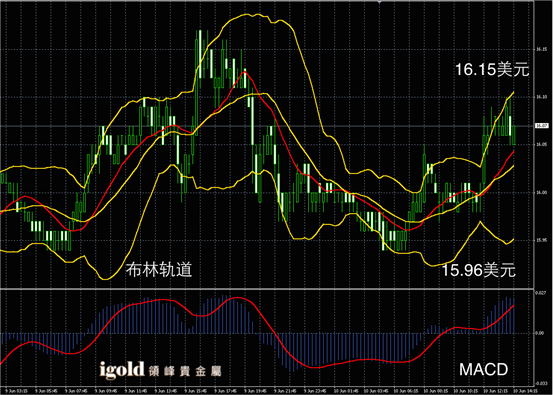Click the 16.00 price axis label
Viewport: 553px width, 395px height.
[541, 193]
